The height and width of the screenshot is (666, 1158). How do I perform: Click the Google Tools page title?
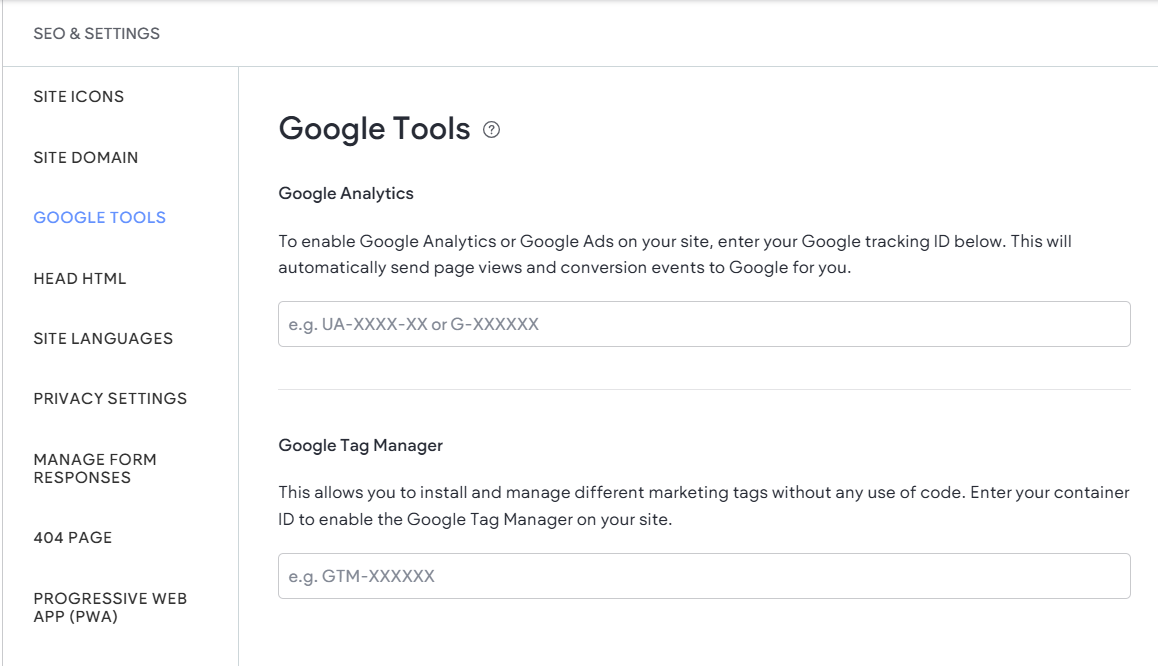click(374, 128)
